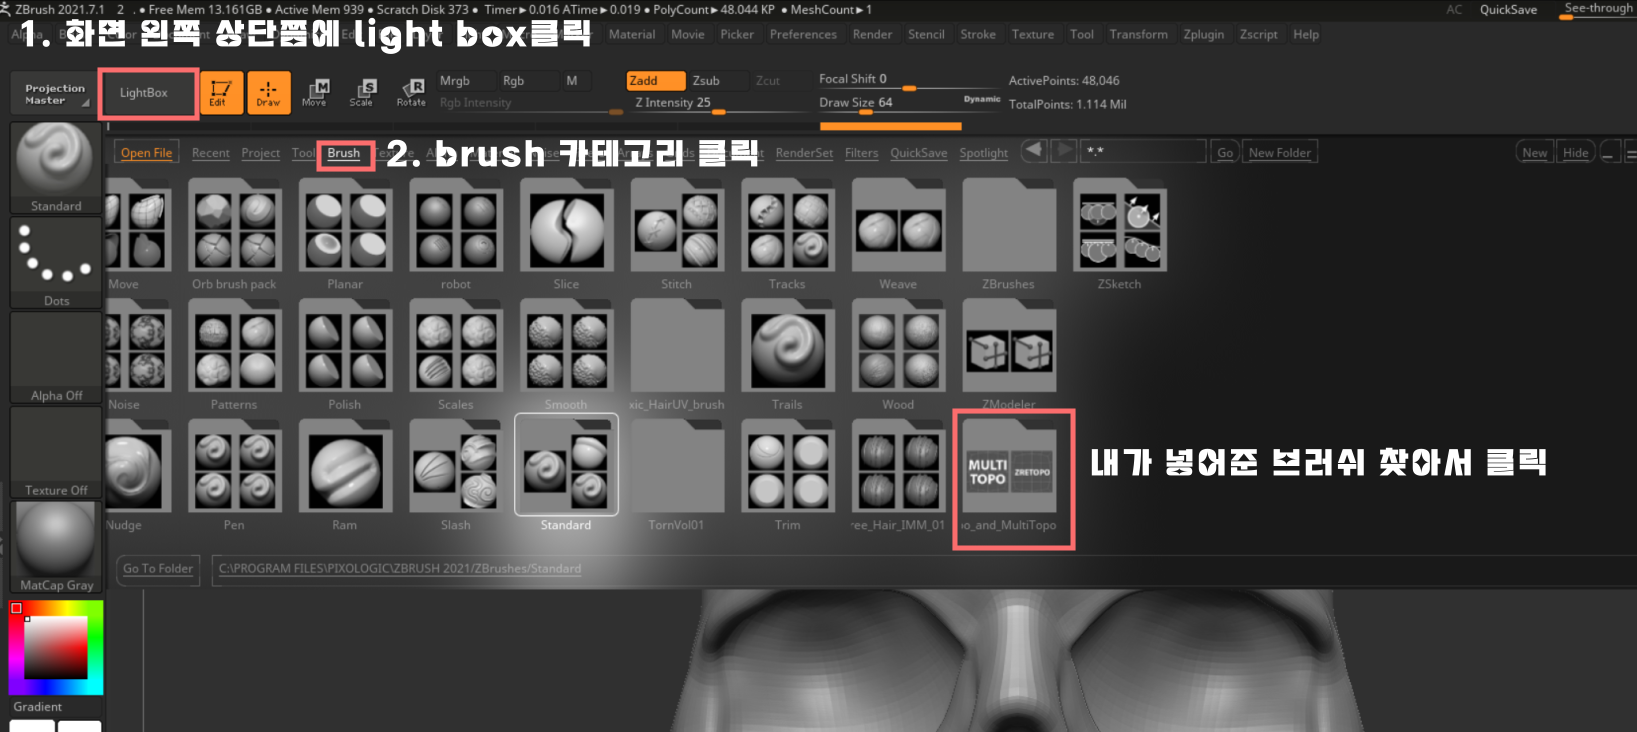Open Projection Master
Viewport: 1637px width, 732px height.
(x=55, y=94)
